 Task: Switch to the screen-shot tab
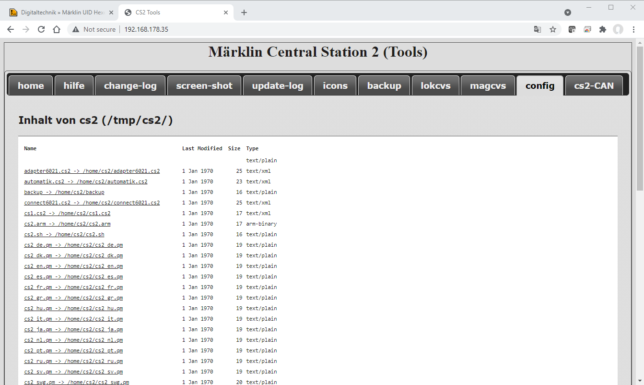(204, 85)
